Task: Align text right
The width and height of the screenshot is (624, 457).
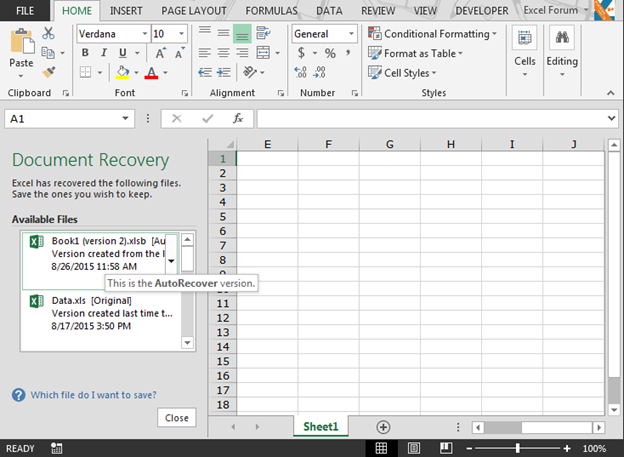Action: (x=242, y=53)
